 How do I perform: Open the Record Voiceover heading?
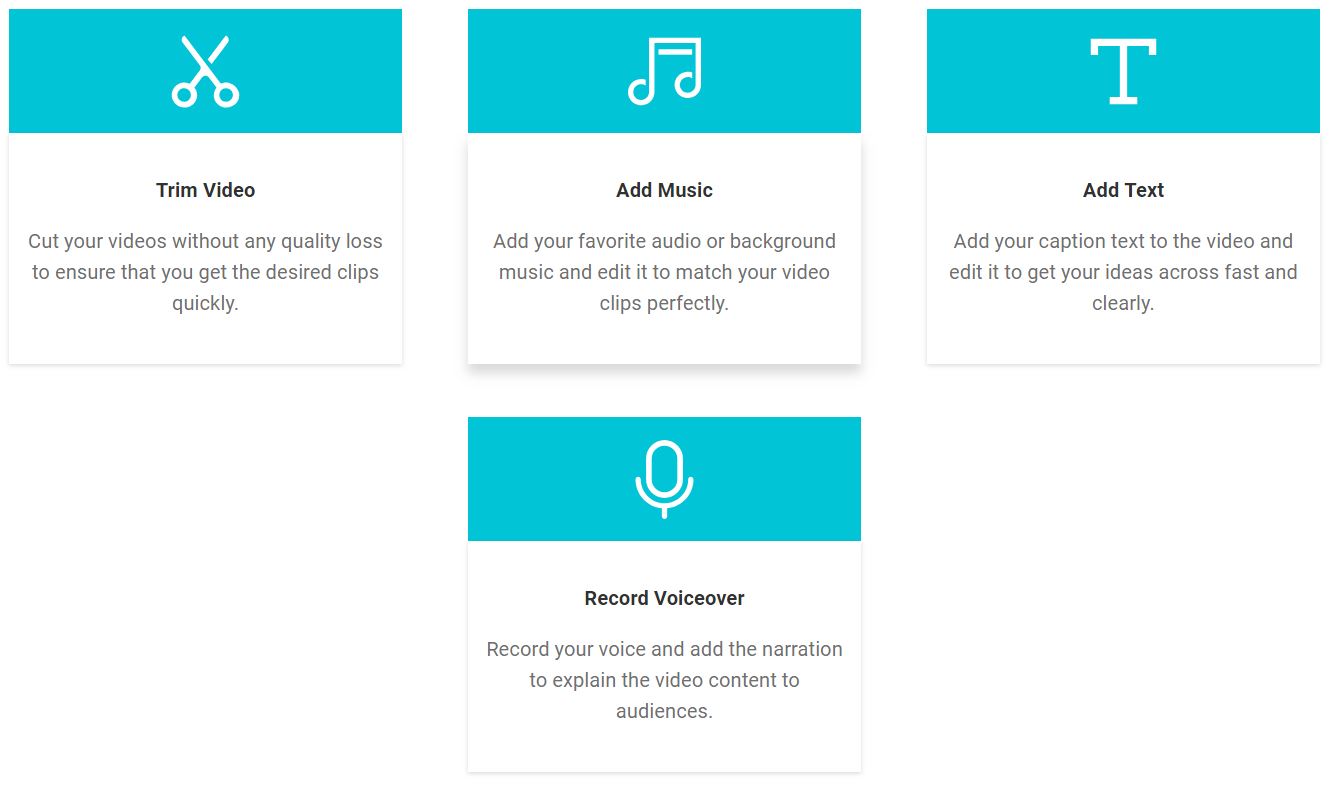664,598
